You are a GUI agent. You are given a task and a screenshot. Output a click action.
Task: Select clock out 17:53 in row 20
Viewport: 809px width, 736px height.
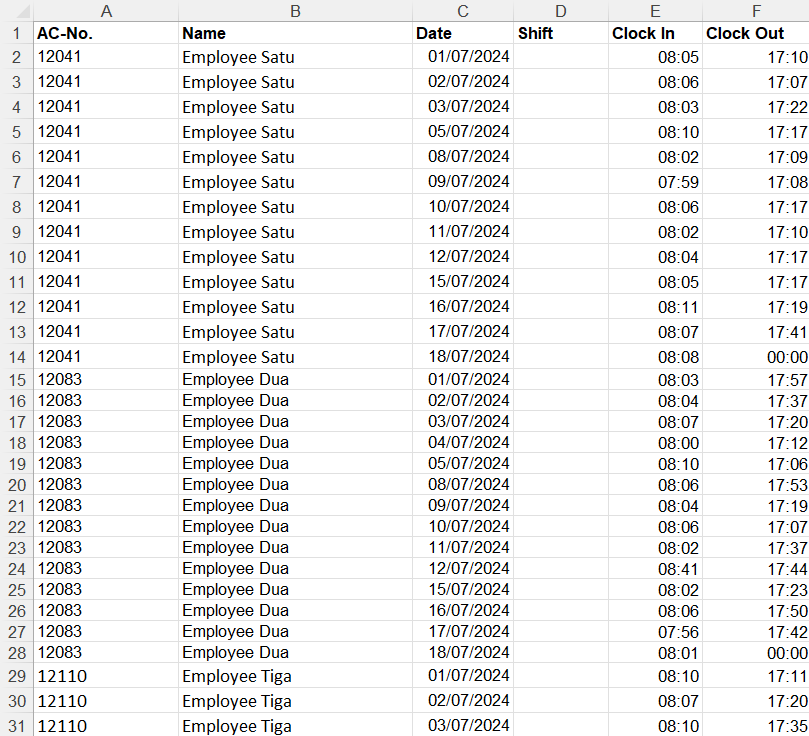(x=756, y=484)
